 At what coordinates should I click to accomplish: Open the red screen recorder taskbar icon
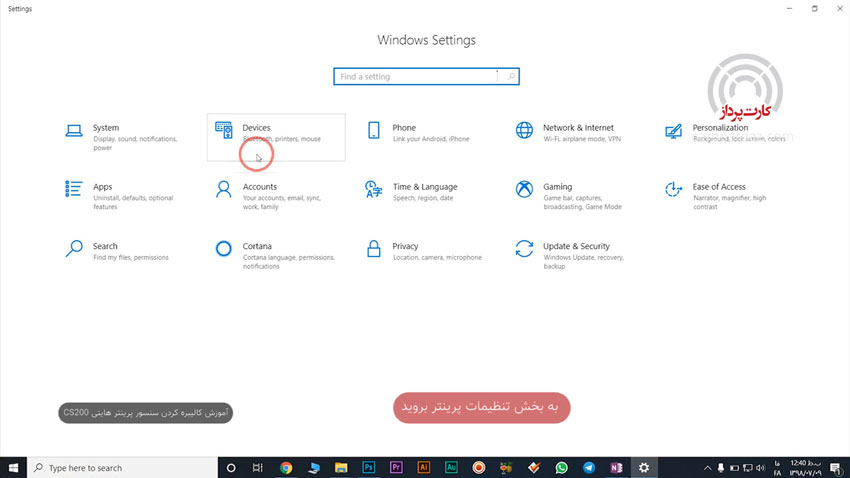point(479,467)
